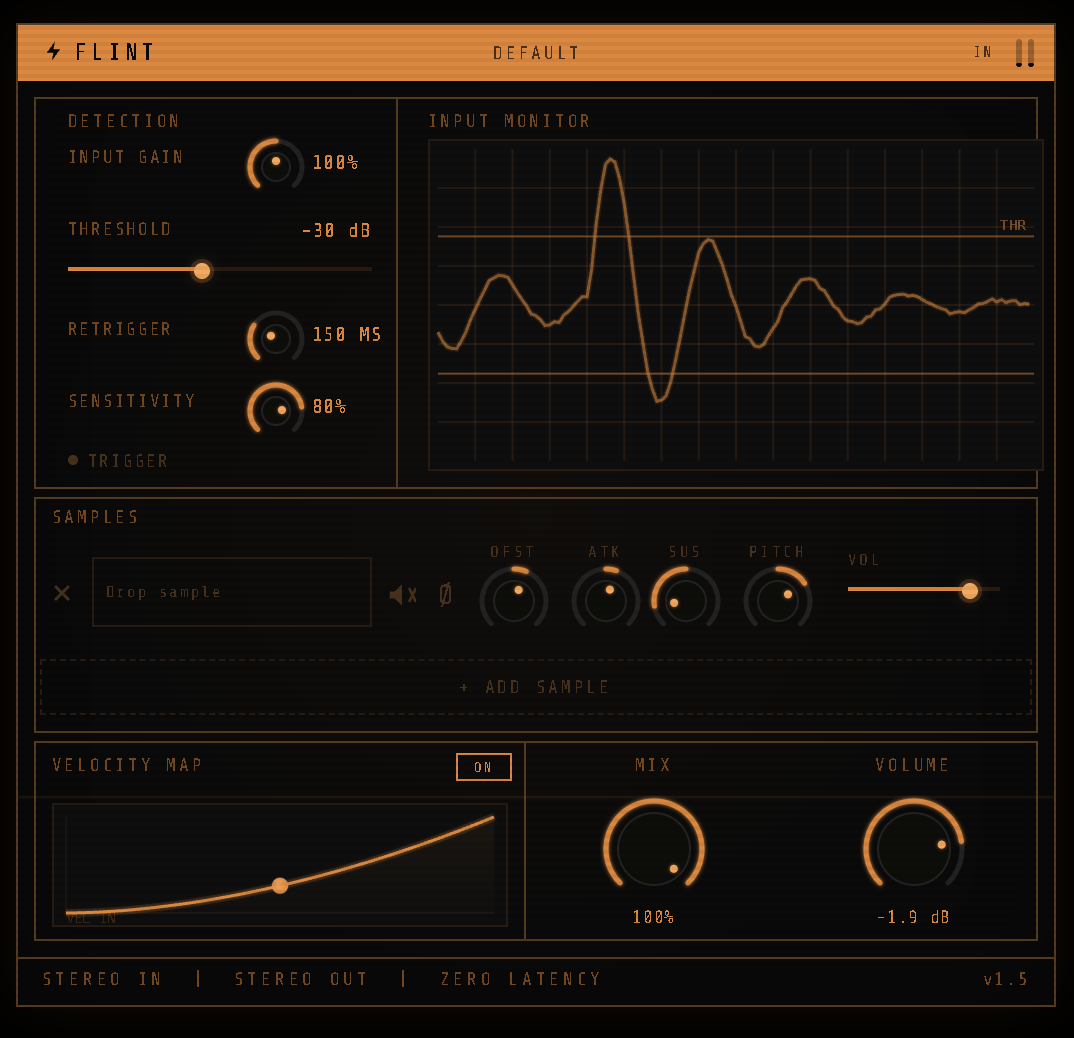Click the Mix 100% value
The width and height of the screenshot is (1074, 1038).
(653, 917)
